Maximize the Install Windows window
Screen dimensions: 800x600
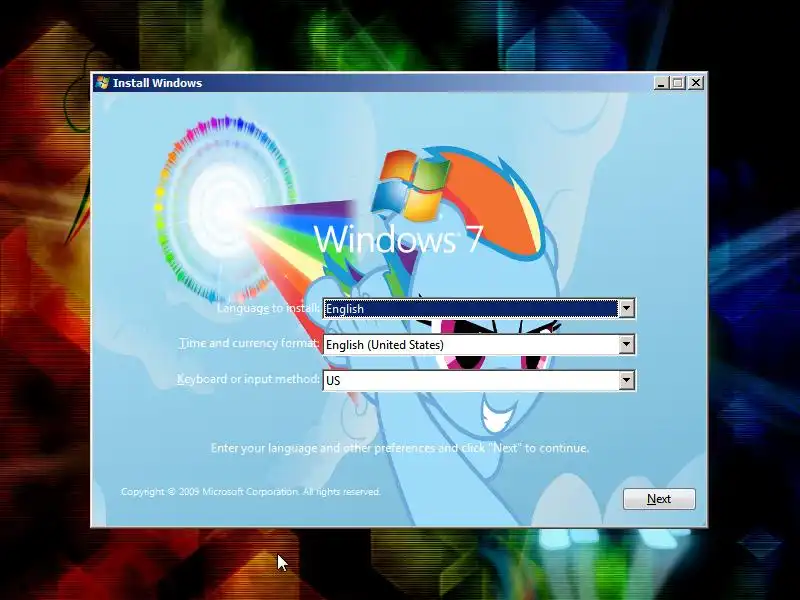[x=678, y=83]
